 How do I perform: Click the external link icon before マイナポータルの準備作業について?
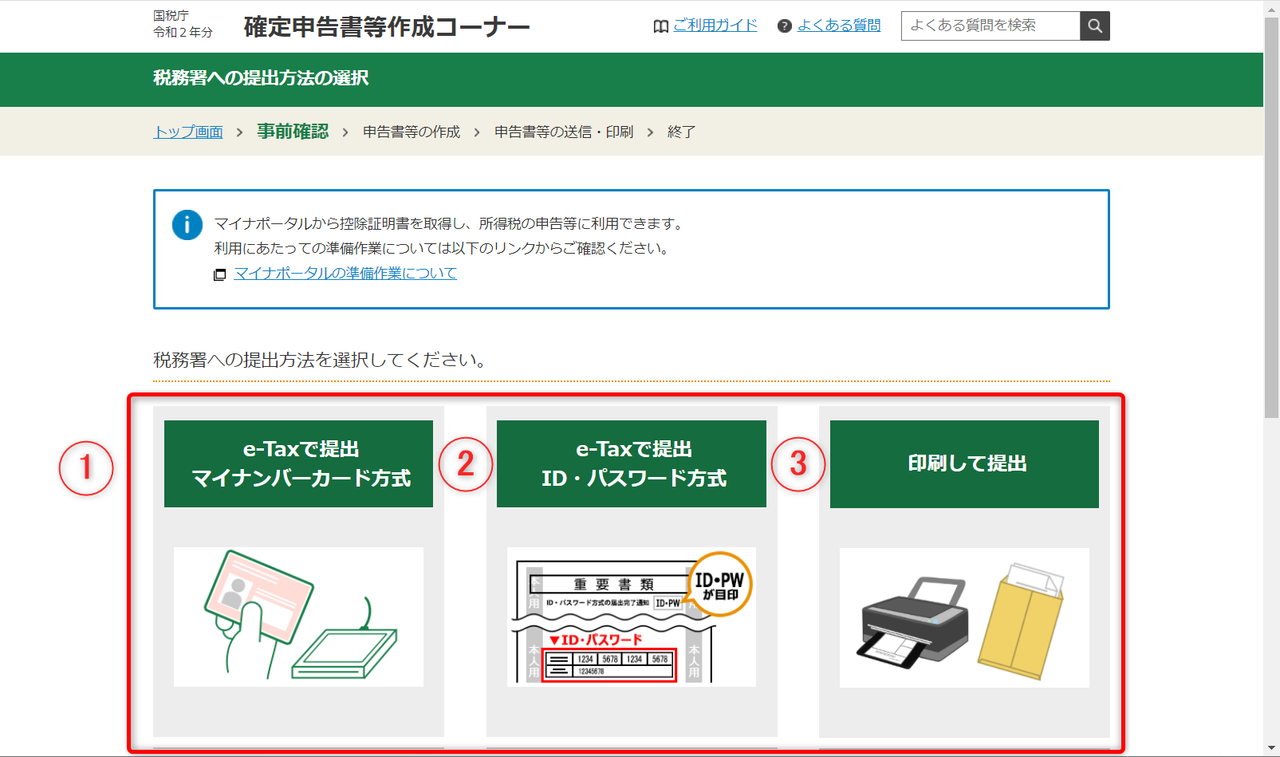[x=220, y=274]
